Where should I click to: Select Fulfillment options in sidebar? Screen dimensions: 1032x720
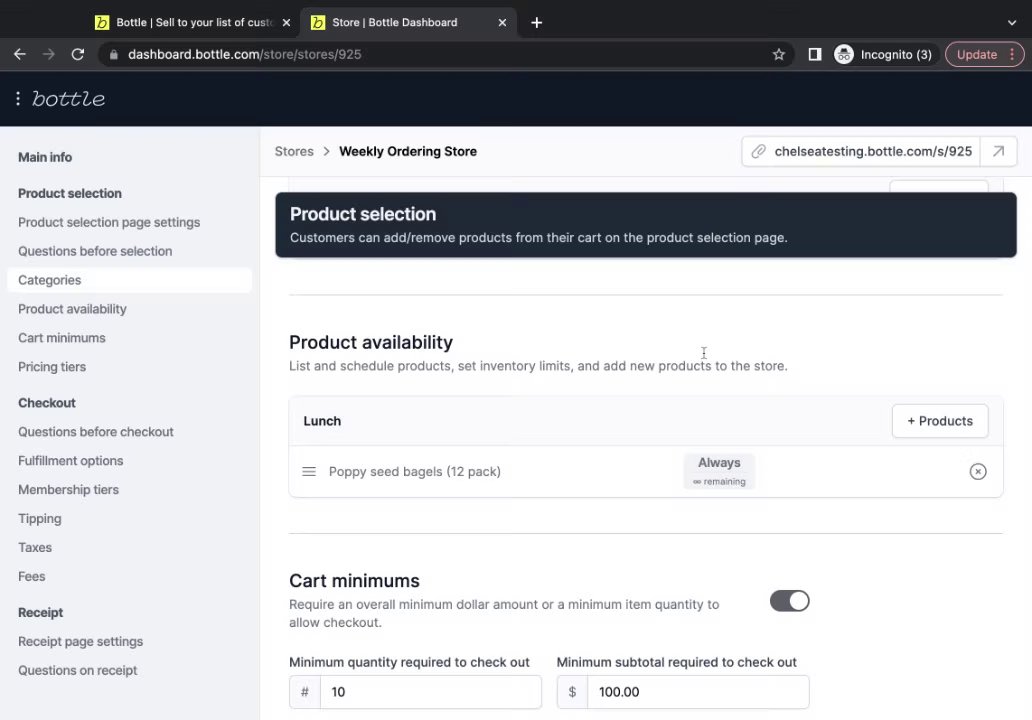pyautogui.click(x=71, y=461)
